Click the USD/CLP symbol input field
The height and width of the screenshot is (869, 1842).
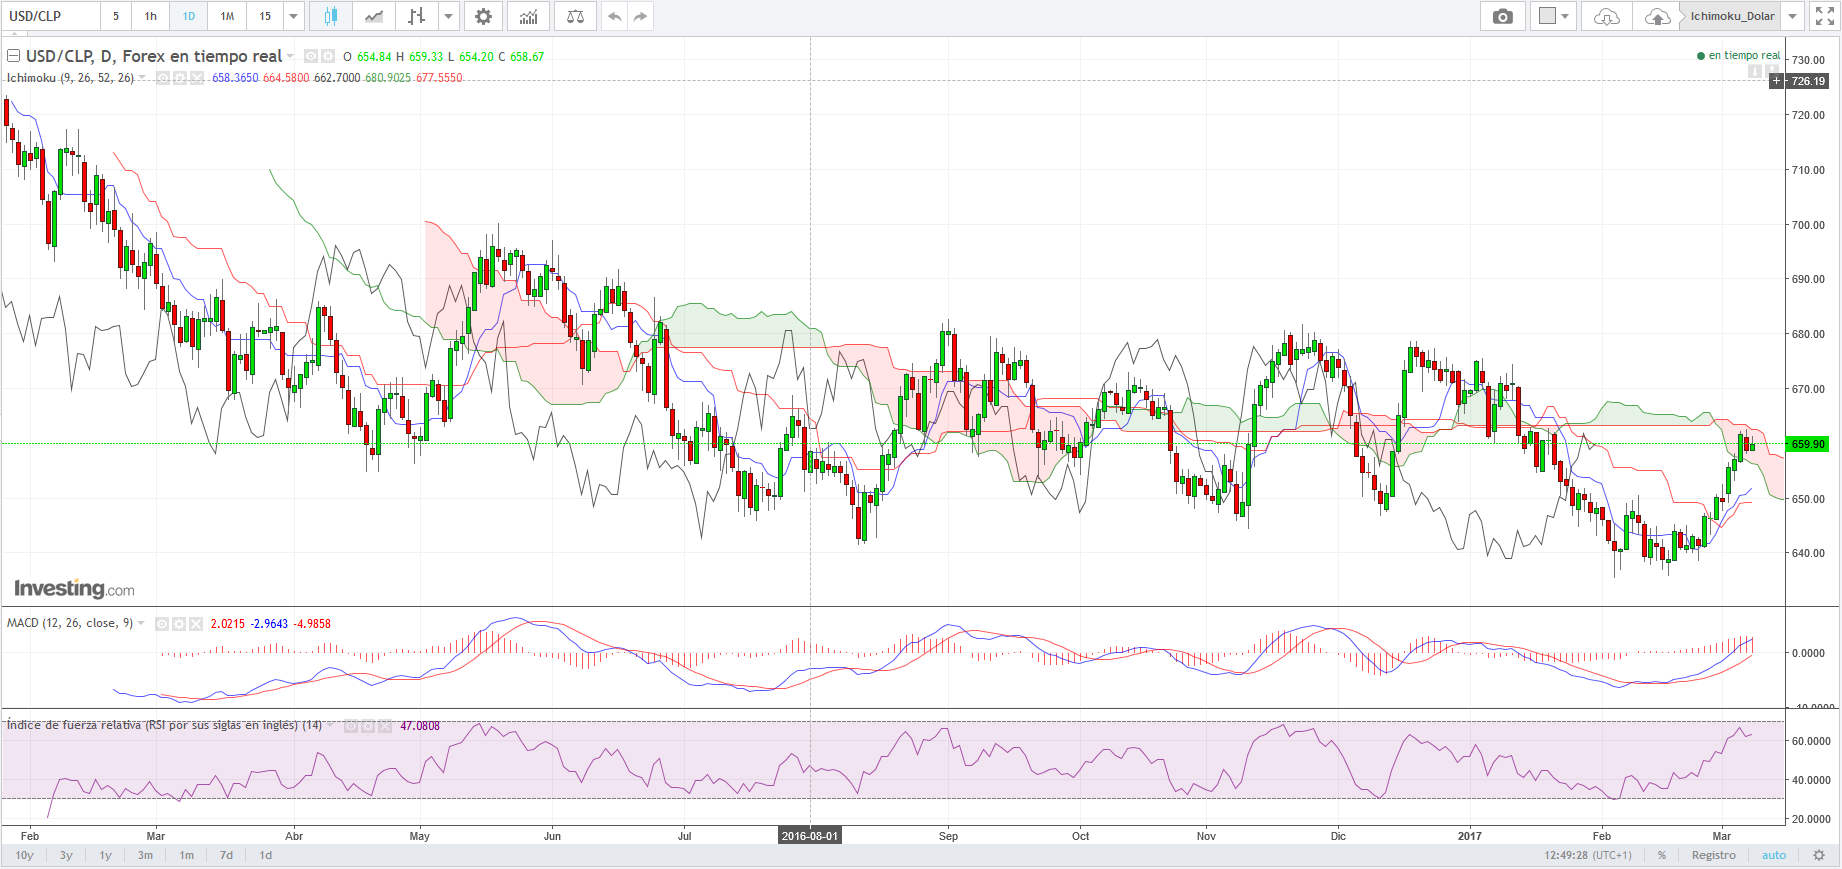click(x=51, y=16)
